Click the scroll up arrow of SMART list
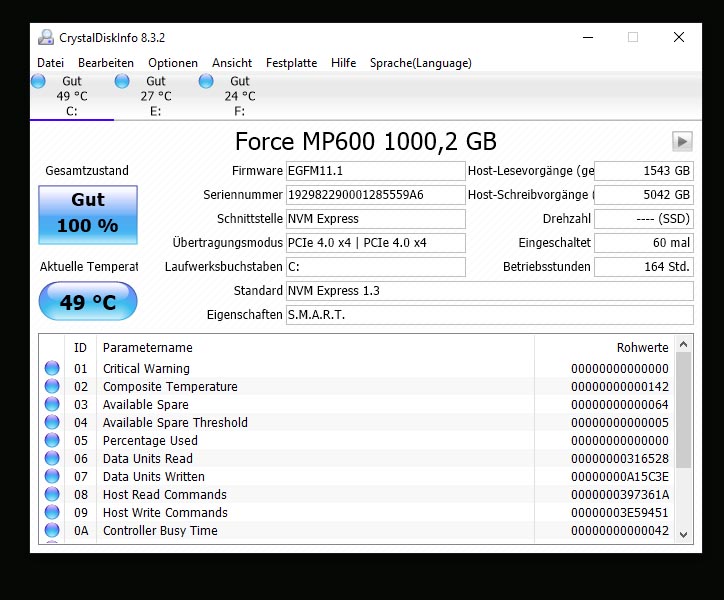Screen dimensions: 724x600 pos(684,345)
